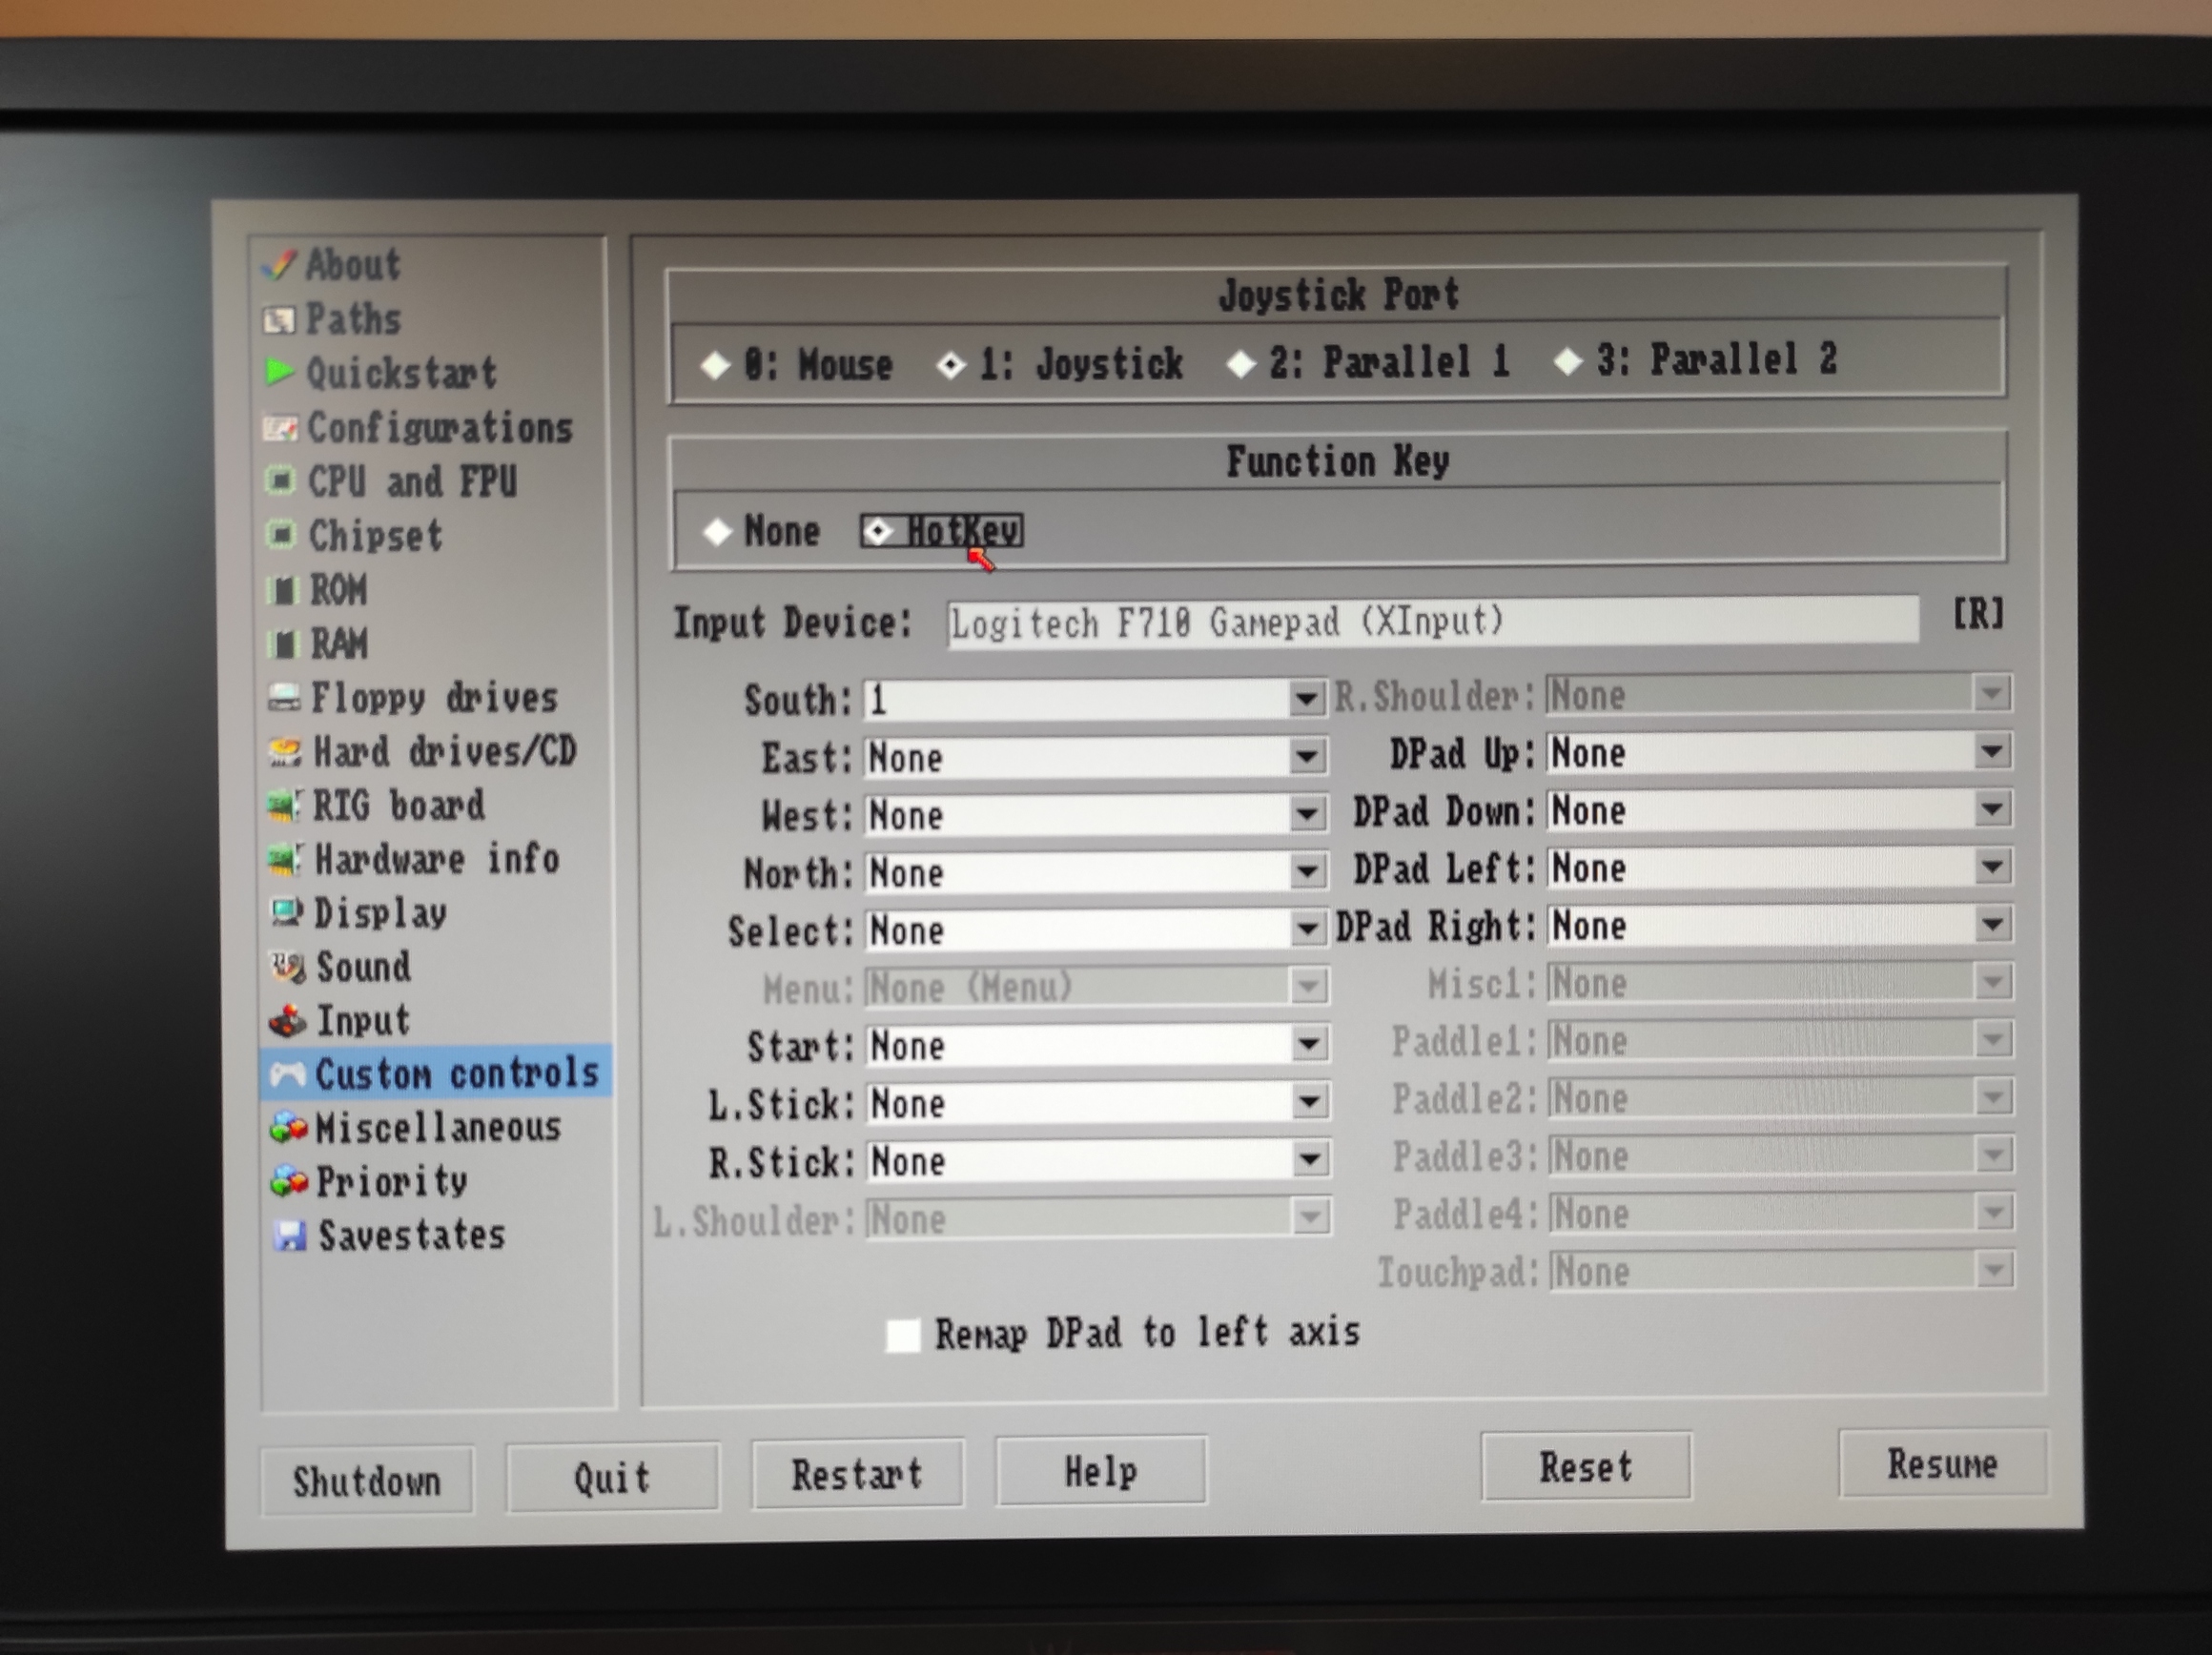Go to the Quickstart section
Screen dimensions: 2212x1655
pos(401,372)
